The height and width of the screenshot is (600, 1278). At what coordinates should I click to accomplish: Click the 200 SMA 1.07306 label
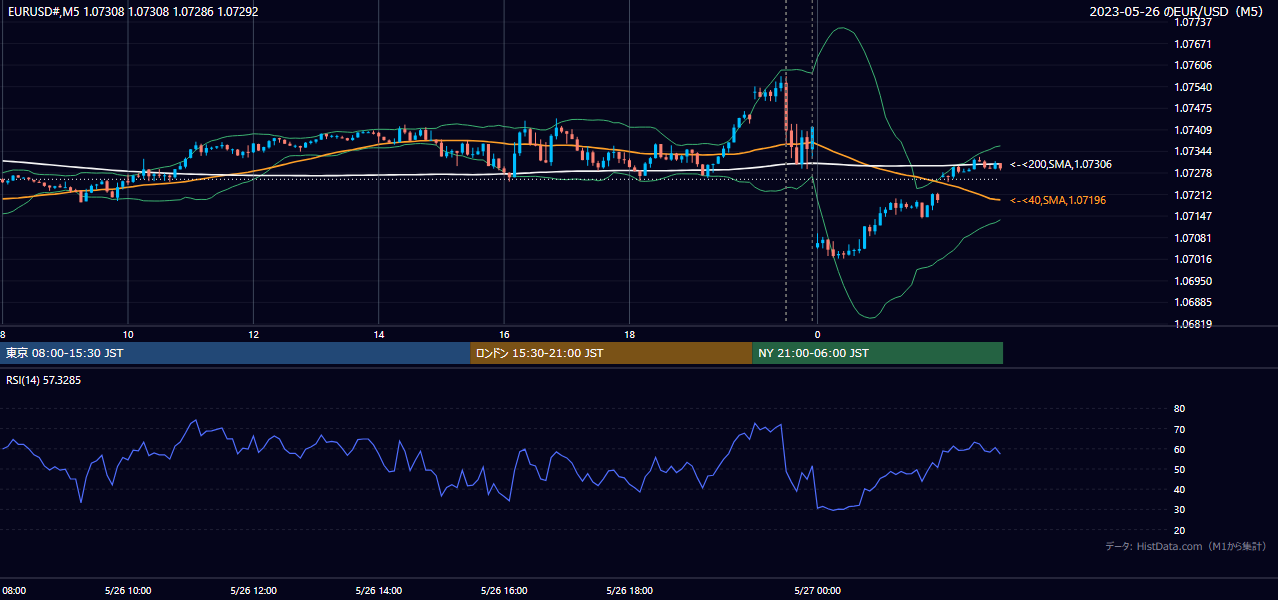(1061, 164)
